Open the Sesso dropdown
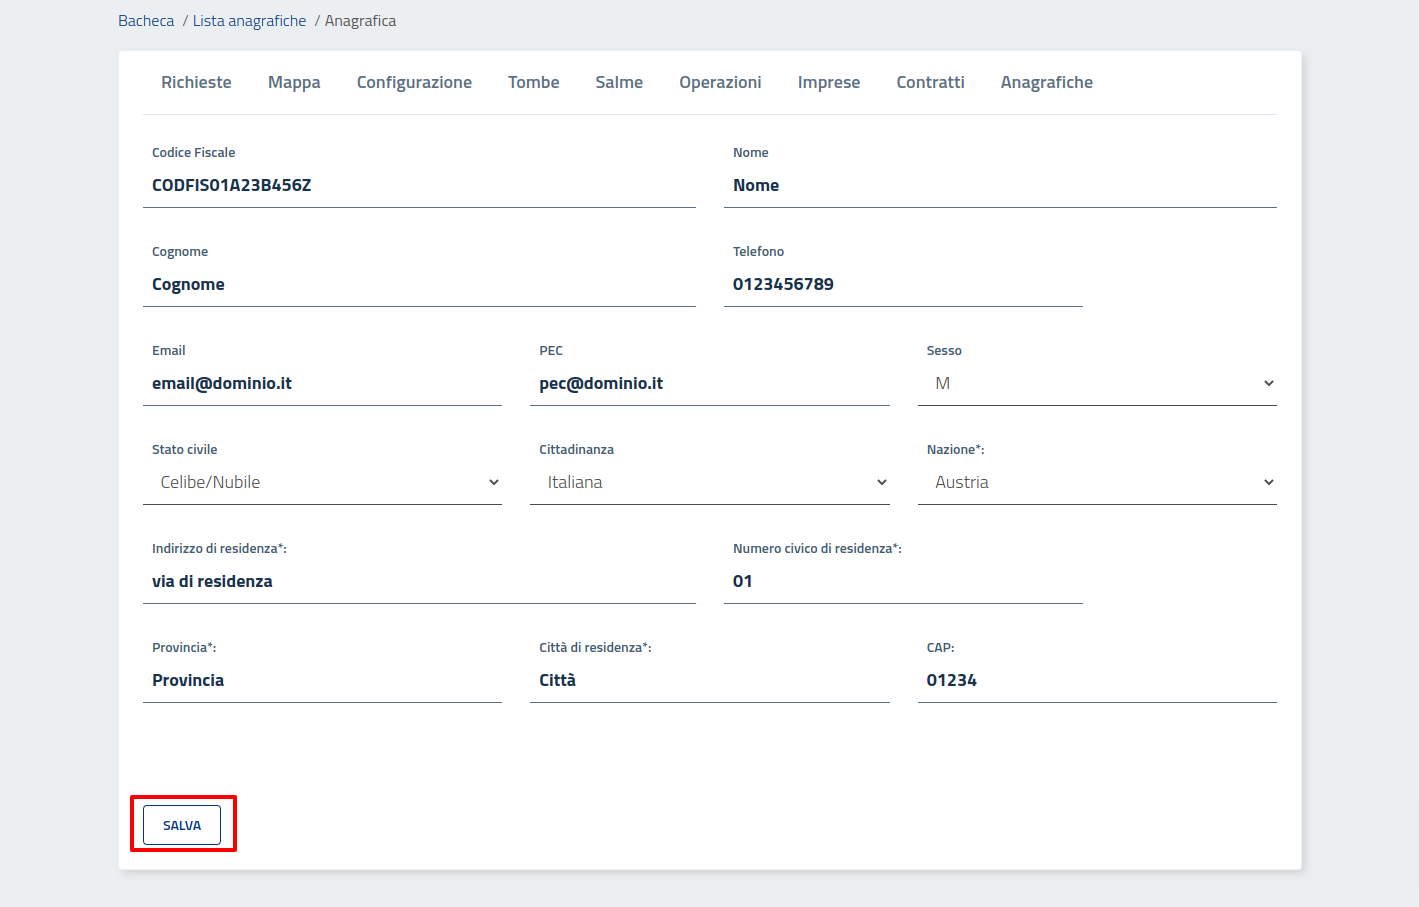This screenshot has height=907, width=1419. [x=1096, y=384]
